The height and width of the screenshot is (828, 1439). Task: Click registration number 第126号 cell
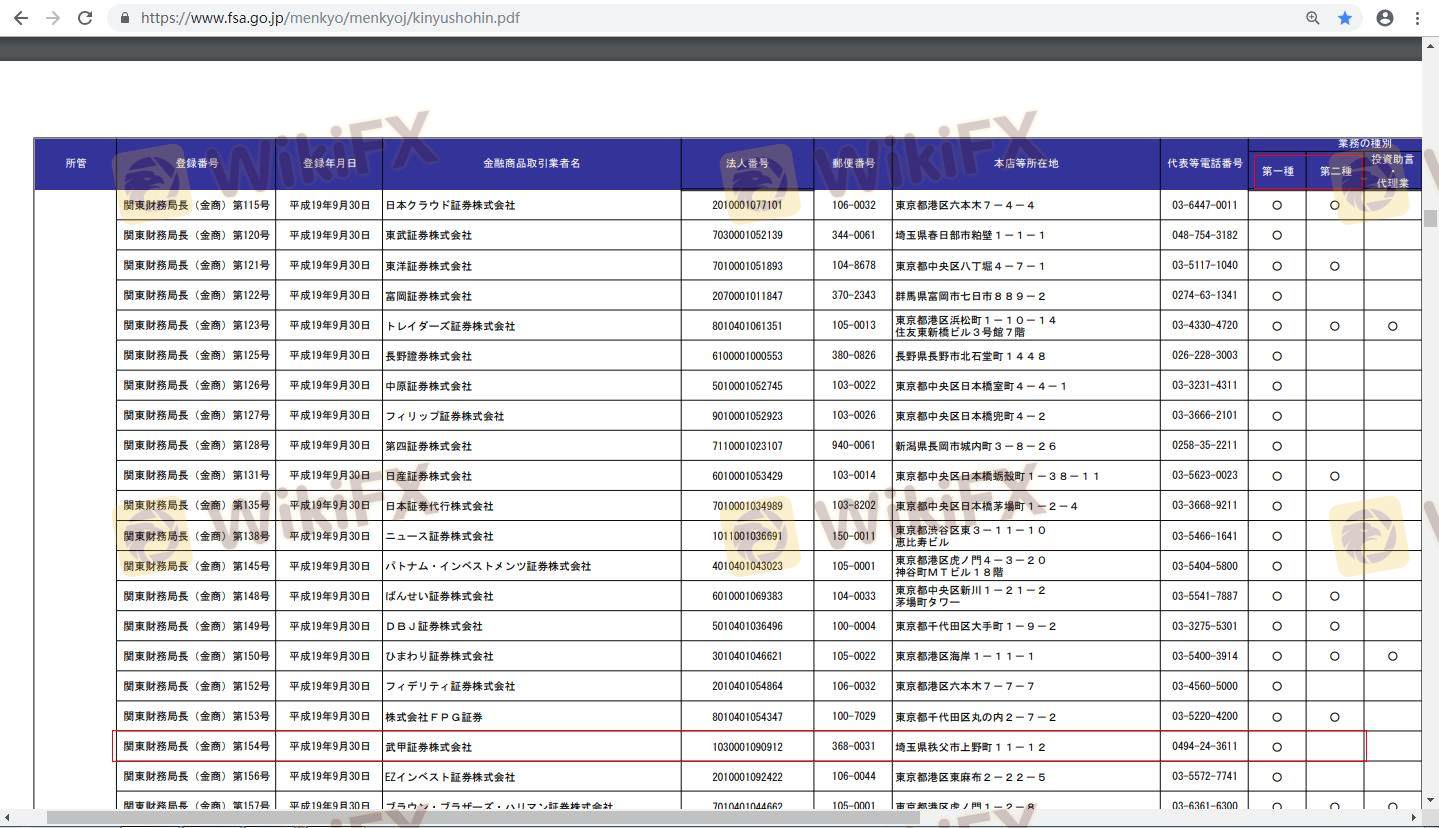click(196, 386)
